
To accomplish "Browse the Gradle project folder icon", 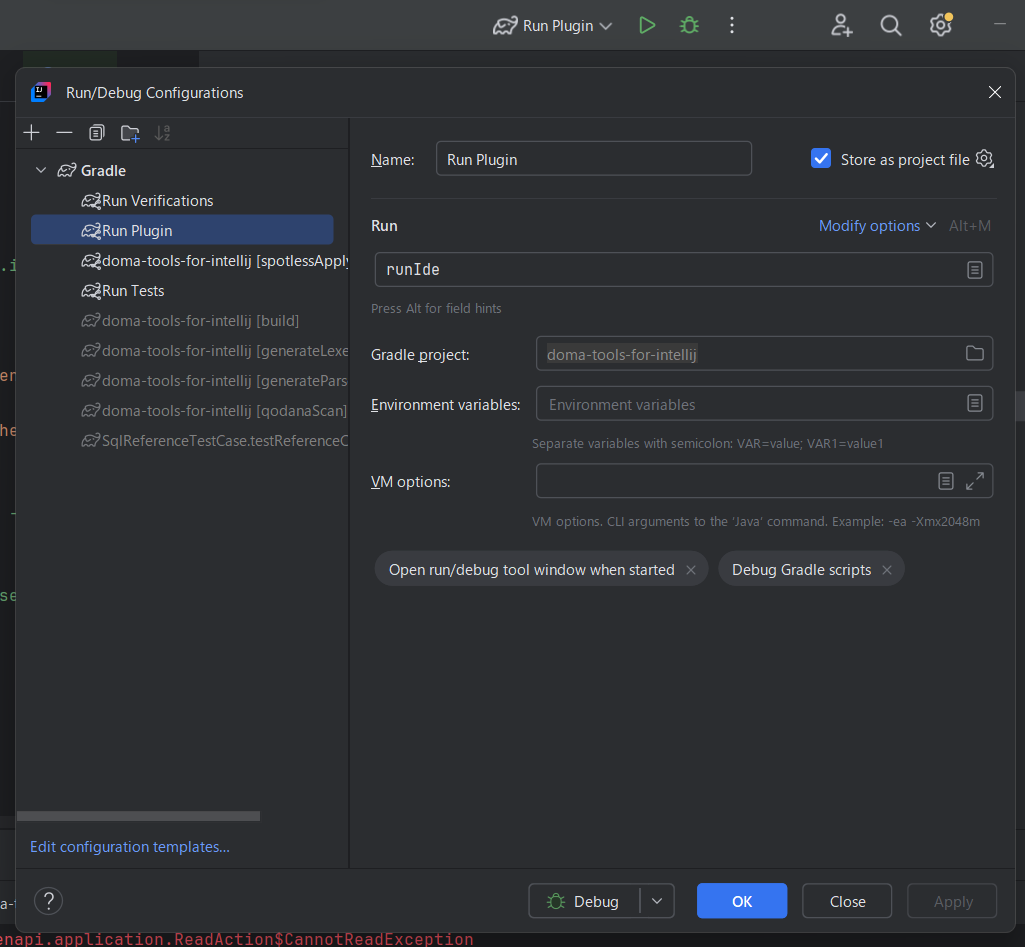I will pyautogui.click(x=975, y=354).
